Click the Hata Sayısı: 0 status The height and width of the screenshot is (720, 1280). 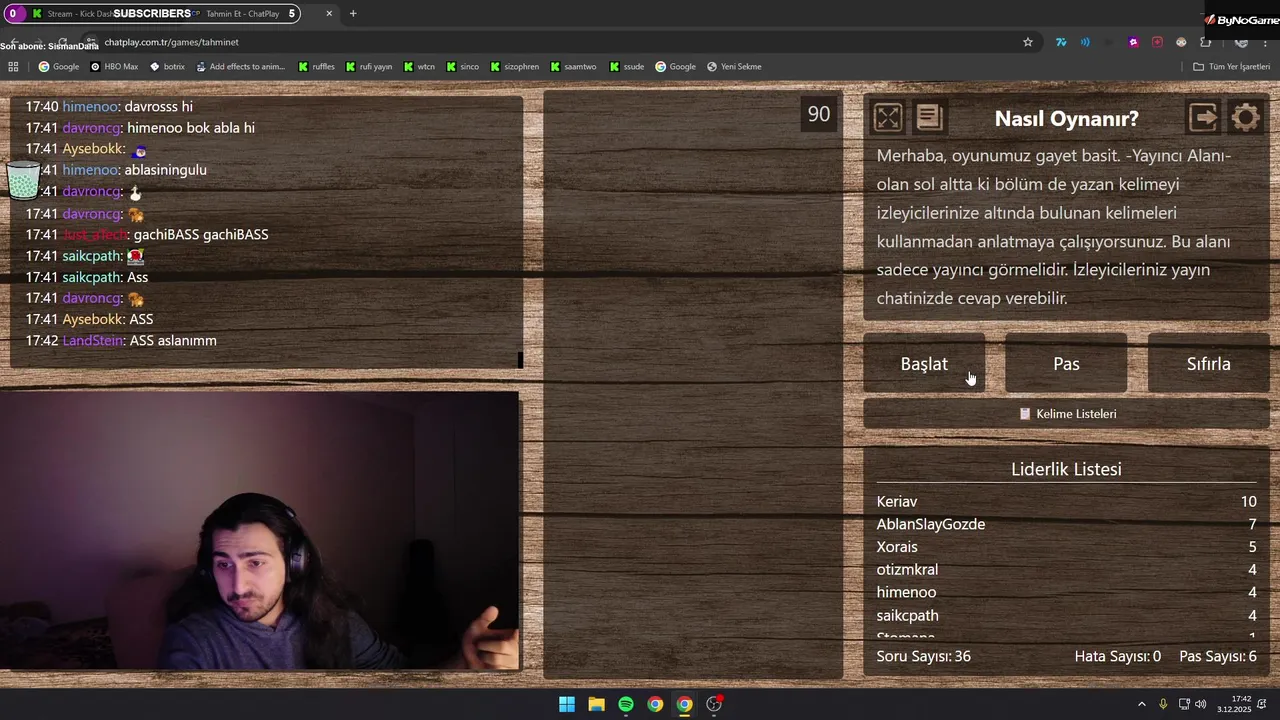pyautogui.click(x=1117, y=657)
